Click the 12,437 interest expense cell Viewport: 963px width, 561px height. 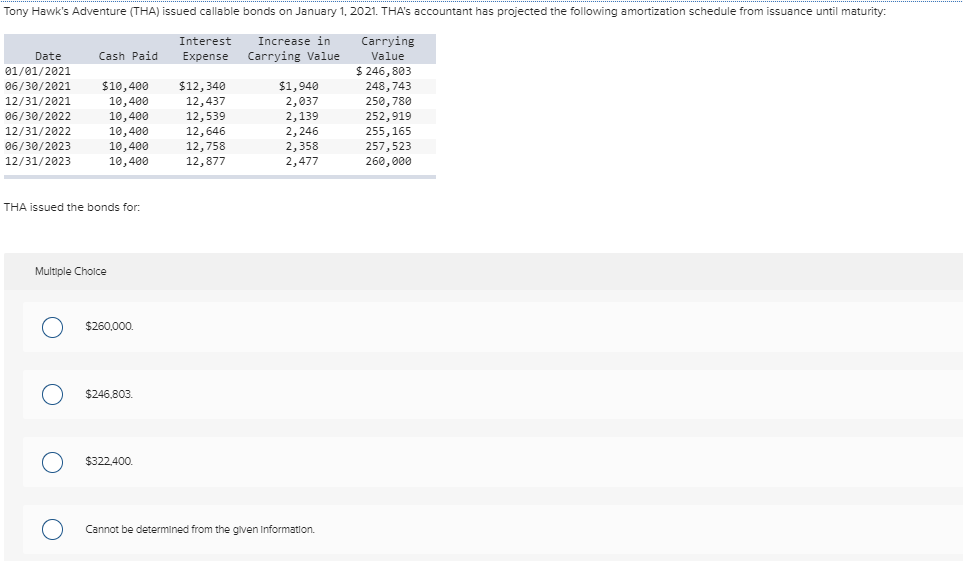click(x=206, y=101)
